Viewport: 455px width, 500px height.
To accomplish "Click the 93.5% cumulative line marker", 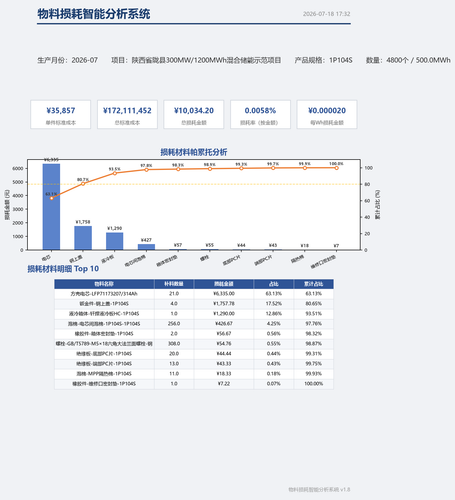I will (x=115, y=173).
